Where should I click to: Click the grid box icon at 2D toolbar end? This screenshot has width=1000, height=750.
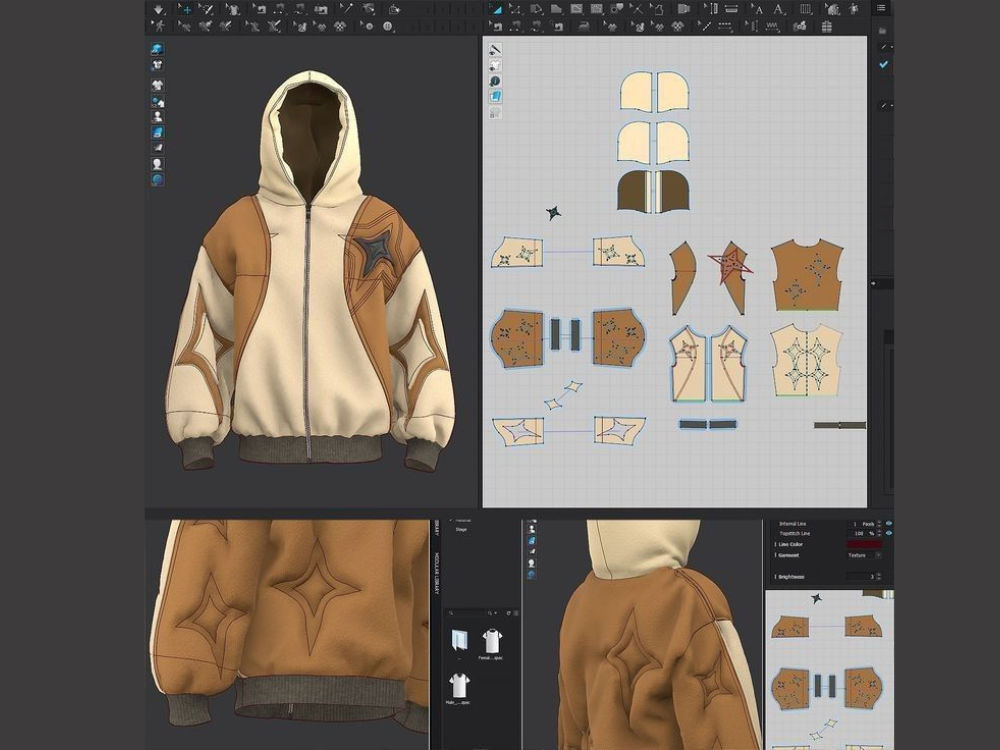827,26
